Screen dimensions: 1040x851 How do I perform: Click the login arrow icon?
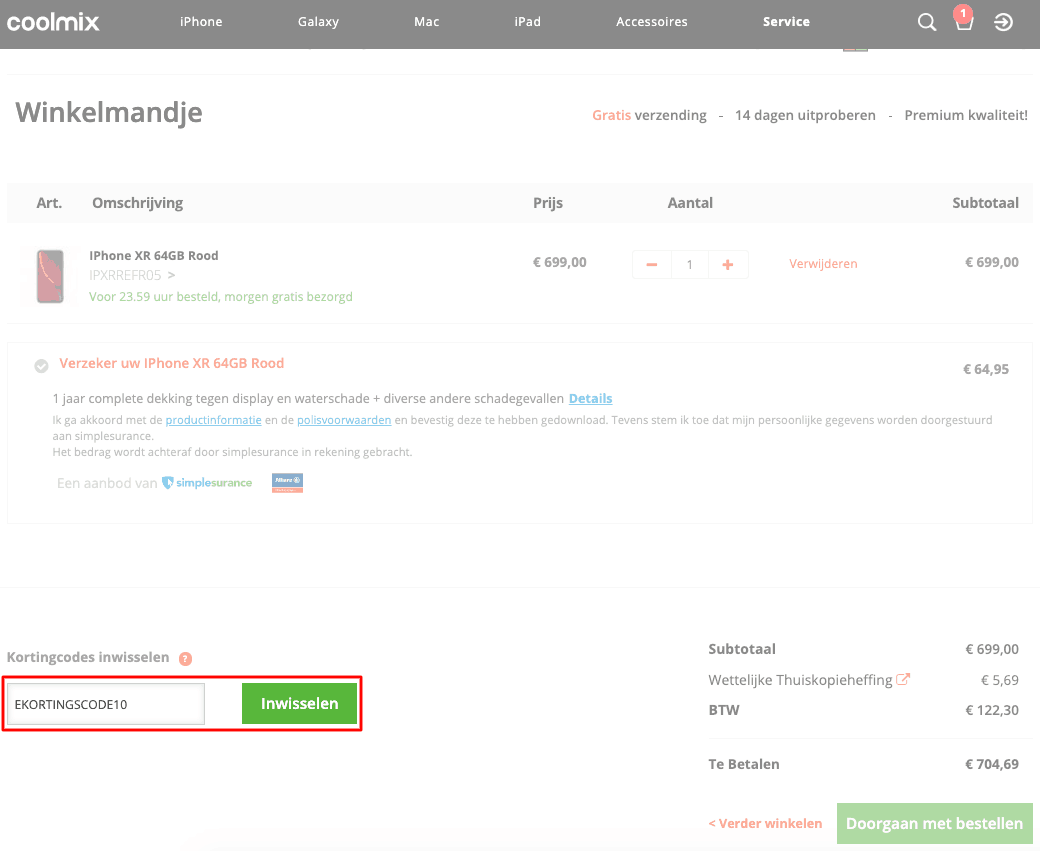coord(1003,23)
